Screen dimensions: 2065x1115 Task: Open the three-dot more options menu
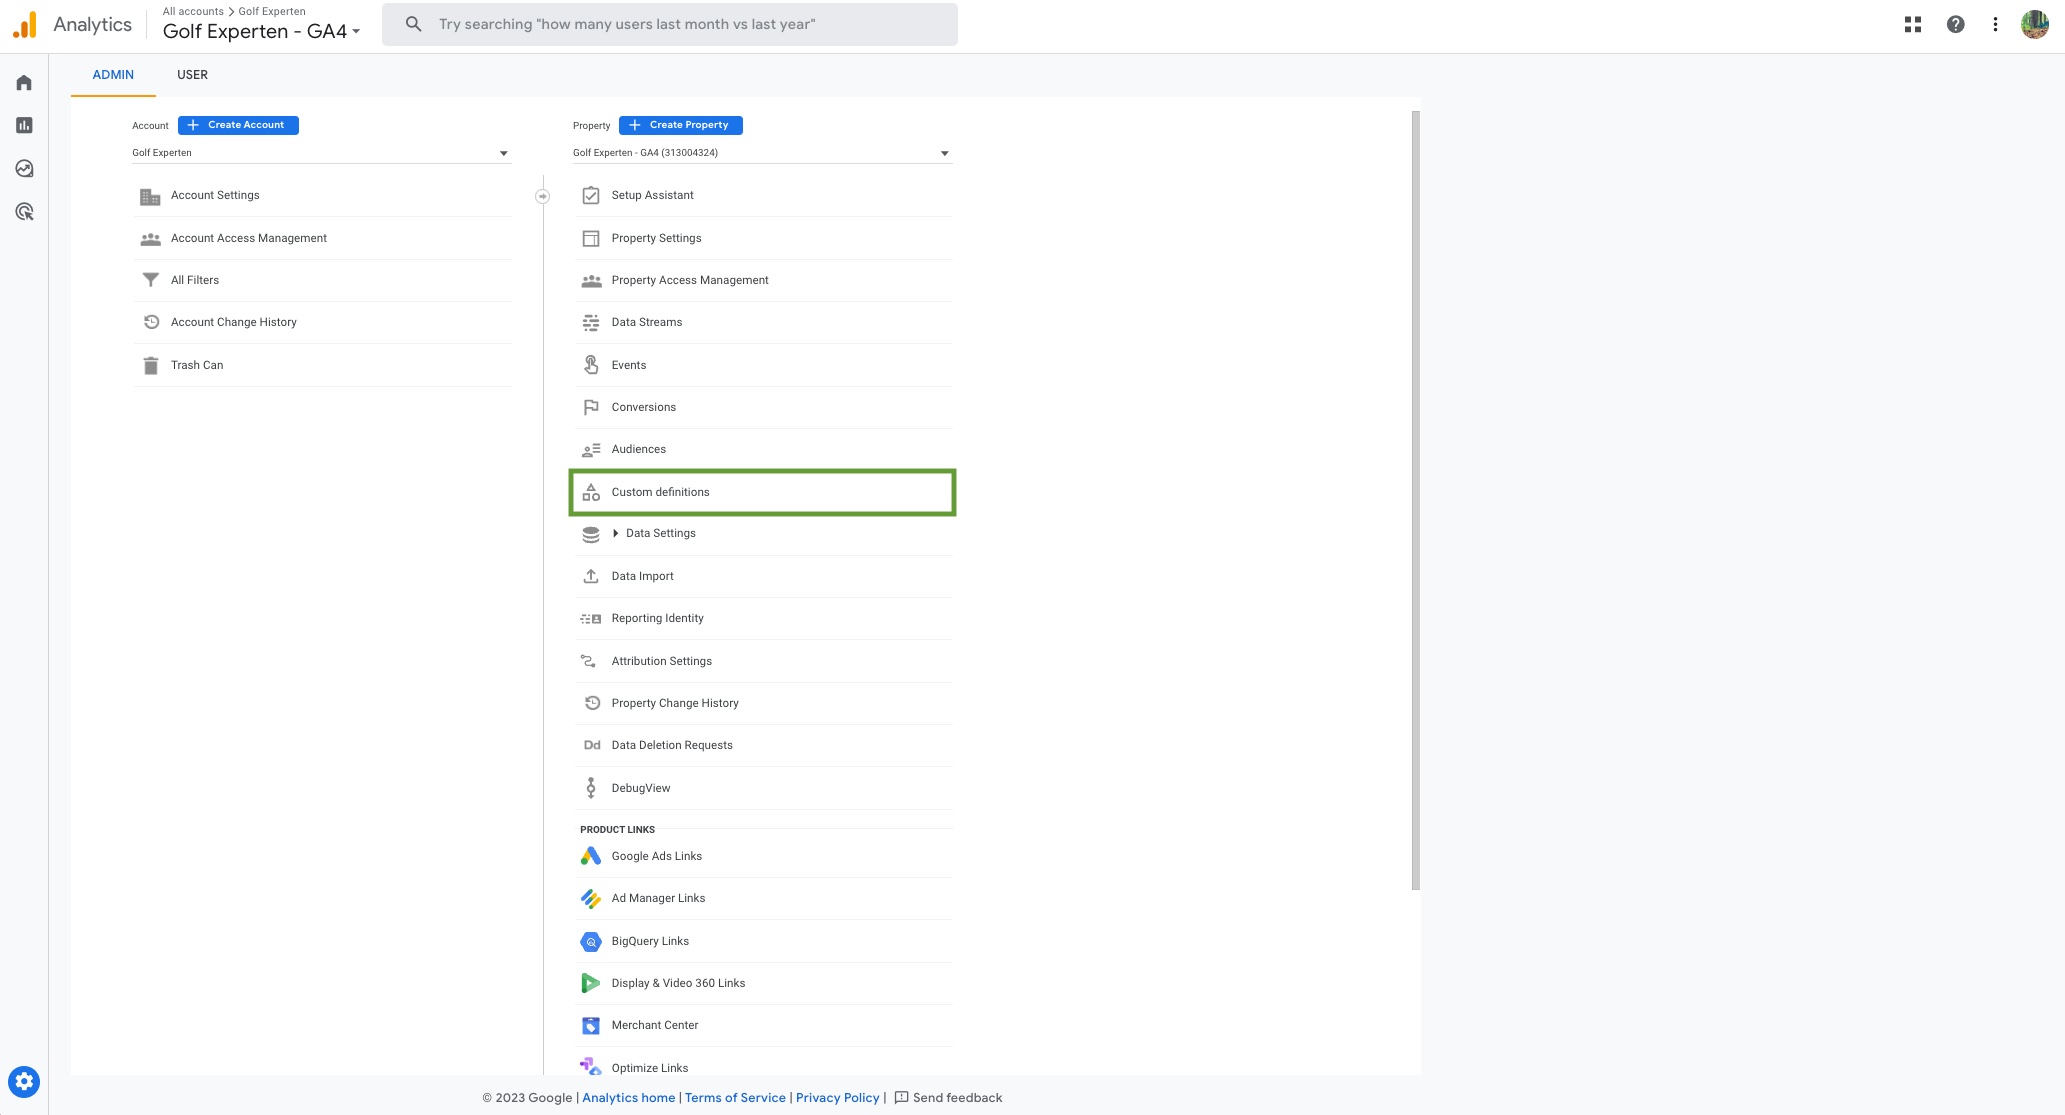[1995, 24]
